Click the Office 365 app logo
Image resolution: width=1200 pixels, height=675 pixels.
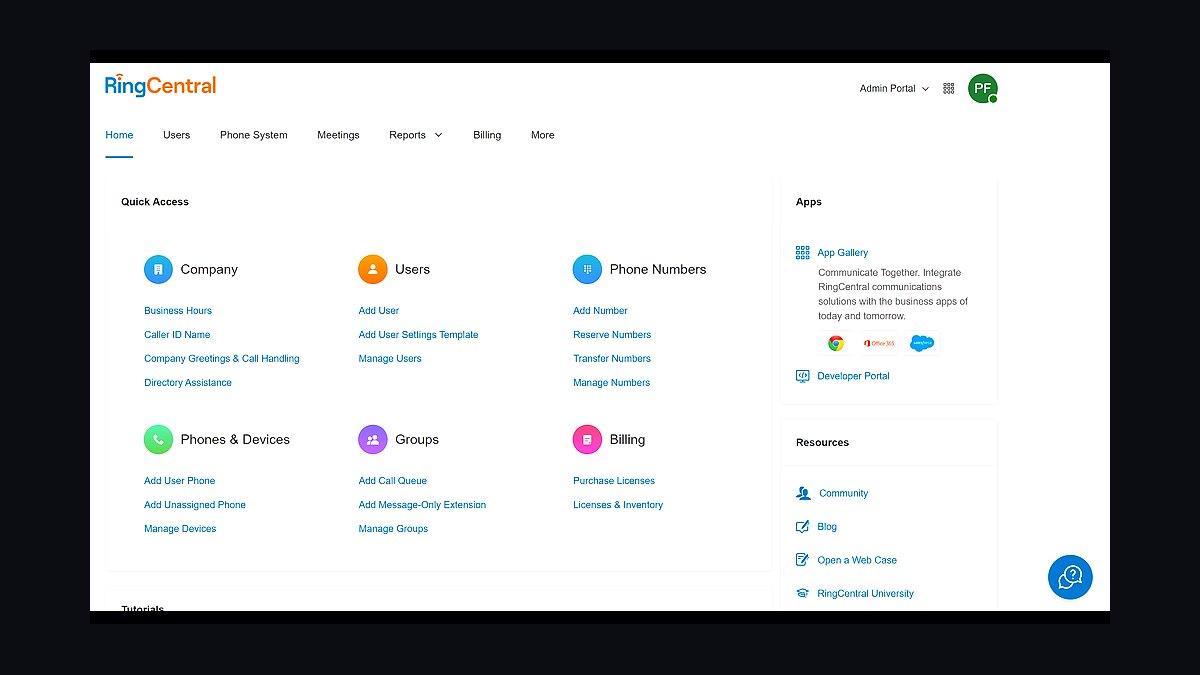tap(880, 343)
